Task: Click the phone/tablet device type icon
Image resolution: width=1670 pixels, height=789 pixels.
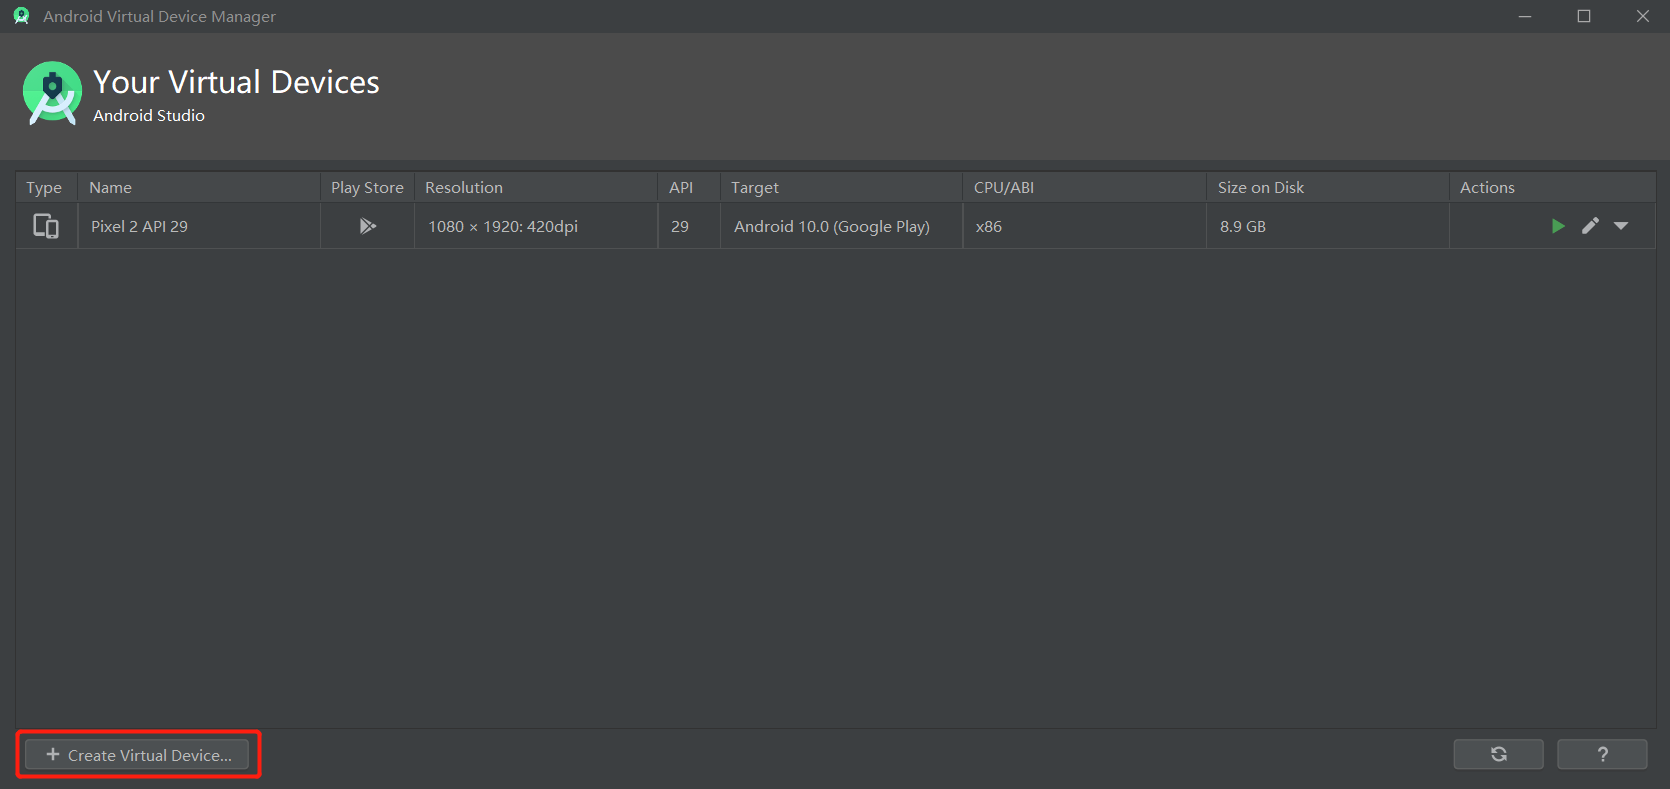Action: point(46,226)
